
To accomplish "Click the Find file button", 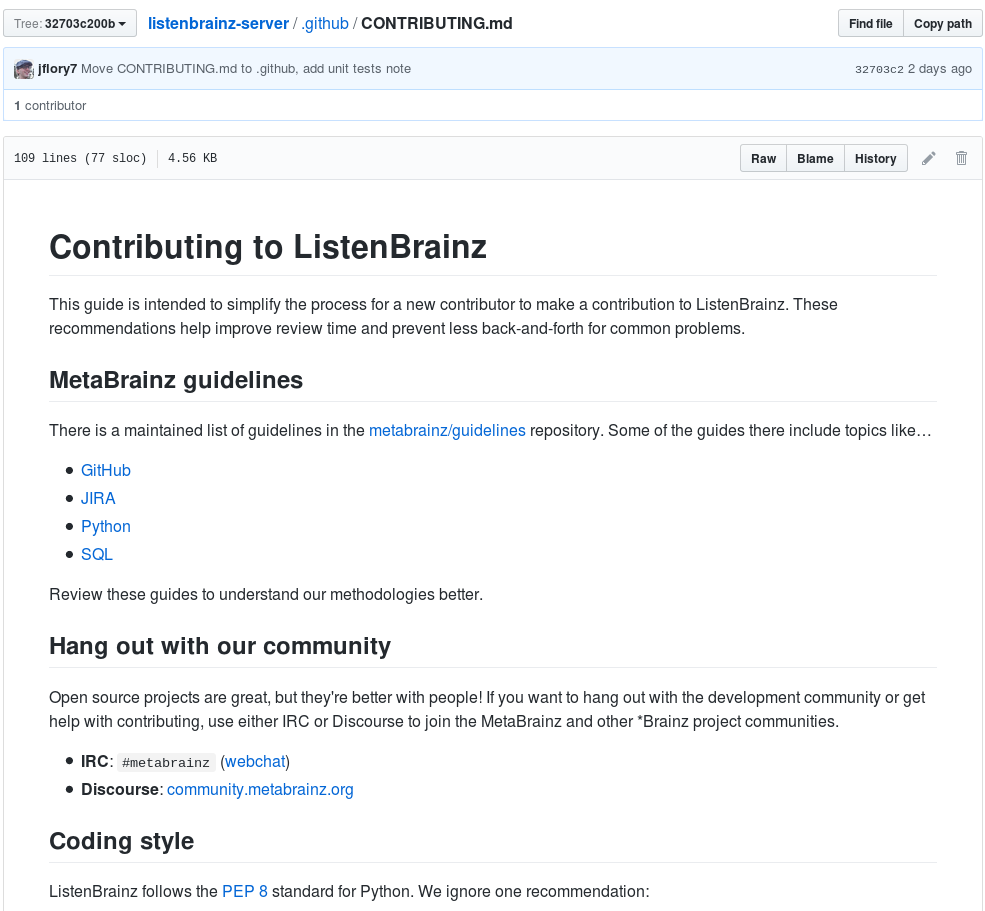I will 869,22.
